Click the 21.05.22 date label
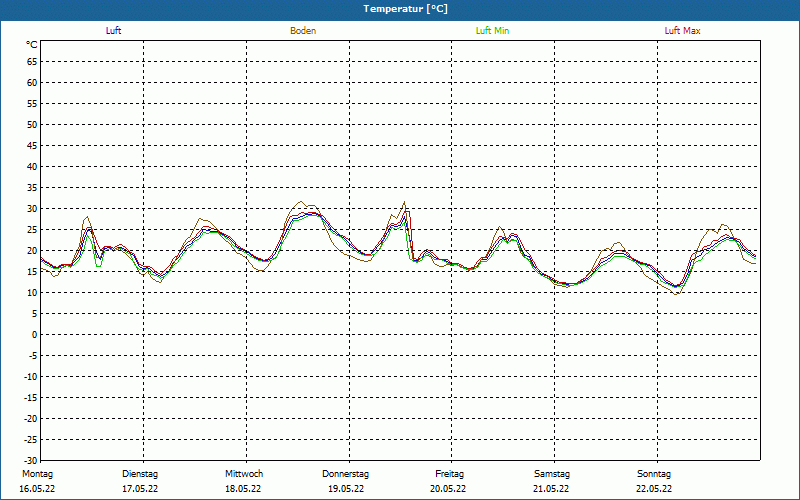 (551, 489)
